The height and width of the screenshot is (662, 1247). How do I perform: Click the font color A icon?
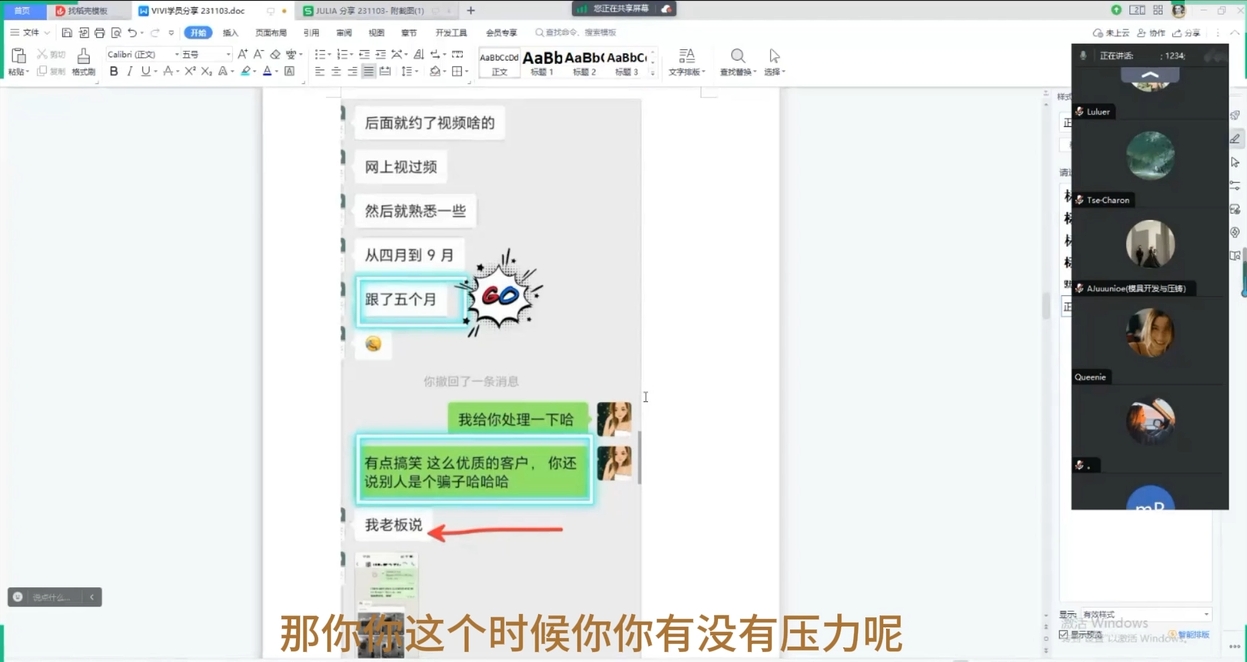(267, 72)
